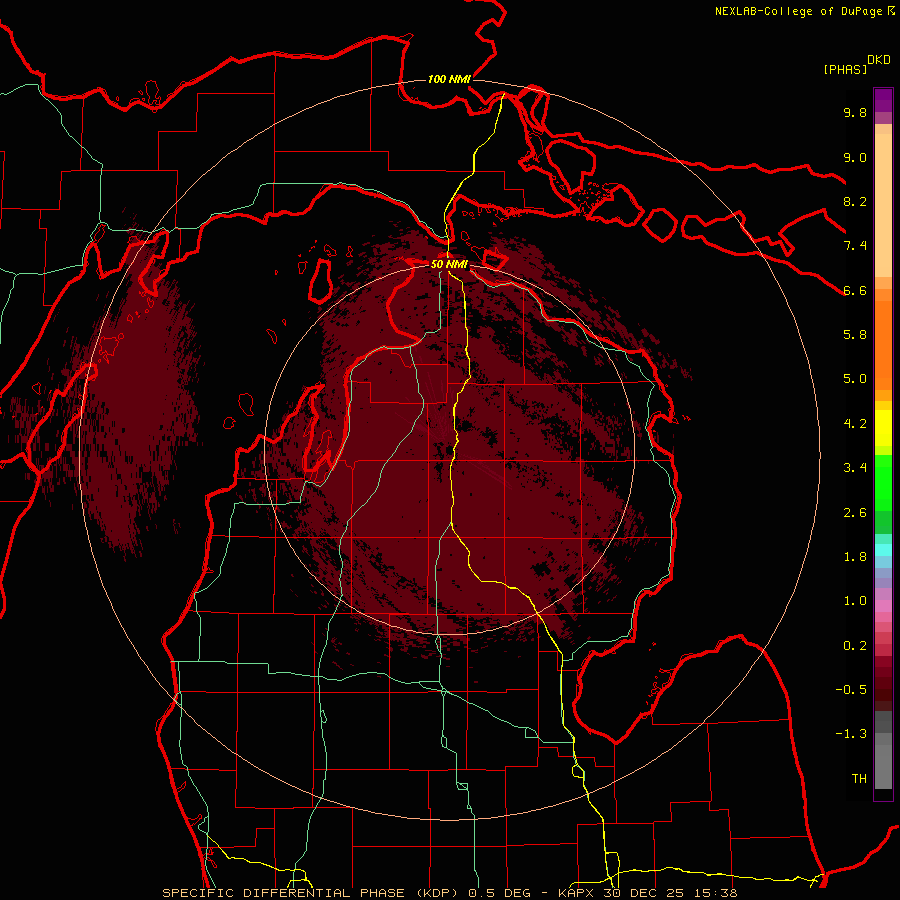The image size is (900, 900).
Task: Pick the bright yellow band on the color bar
Action: pyautogui.click(x=883, y=428)
